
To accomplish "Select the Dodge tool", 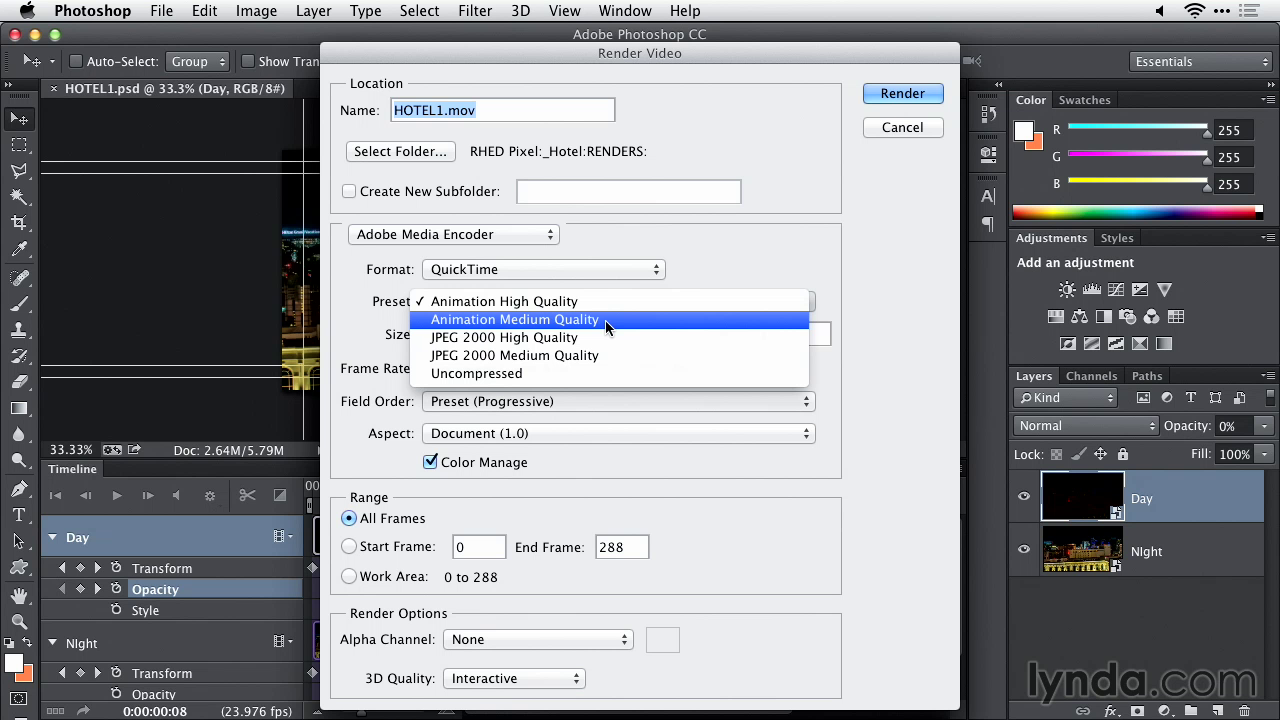I will [19, 461].
